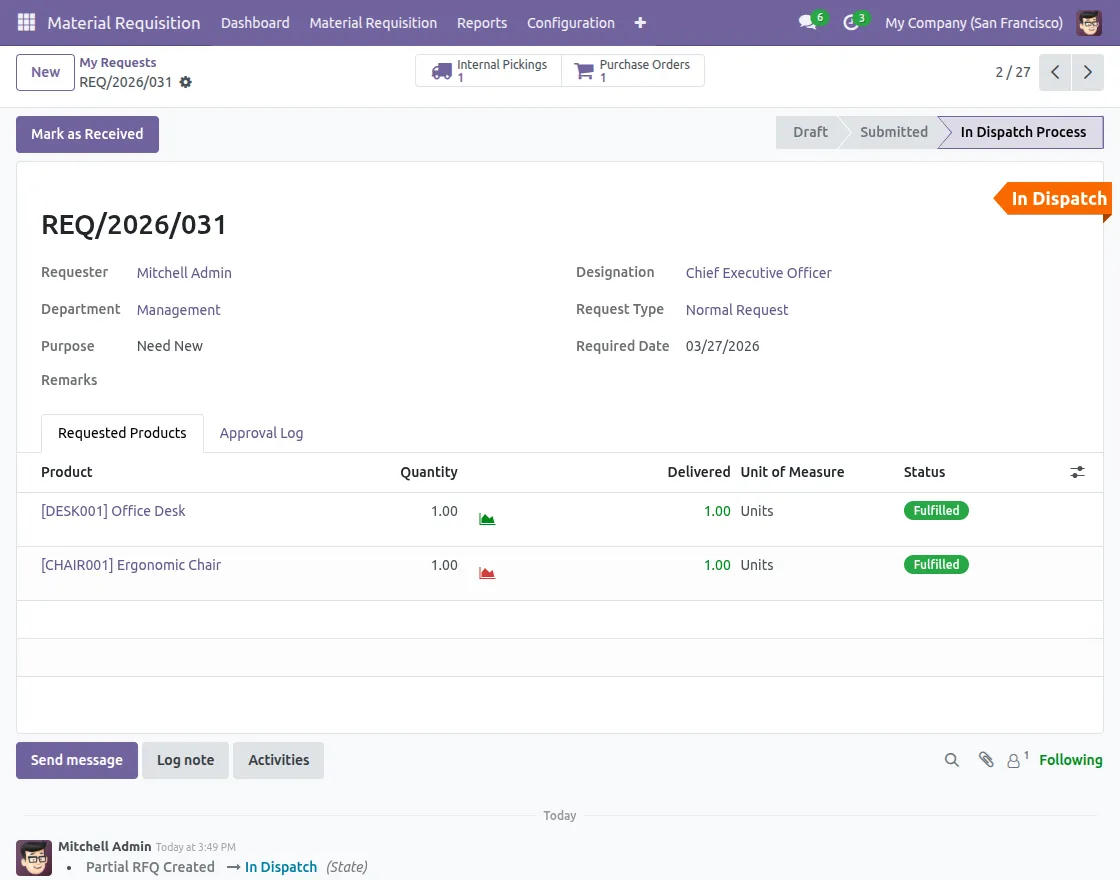Click the followers person icon

tap(1014, 760)
